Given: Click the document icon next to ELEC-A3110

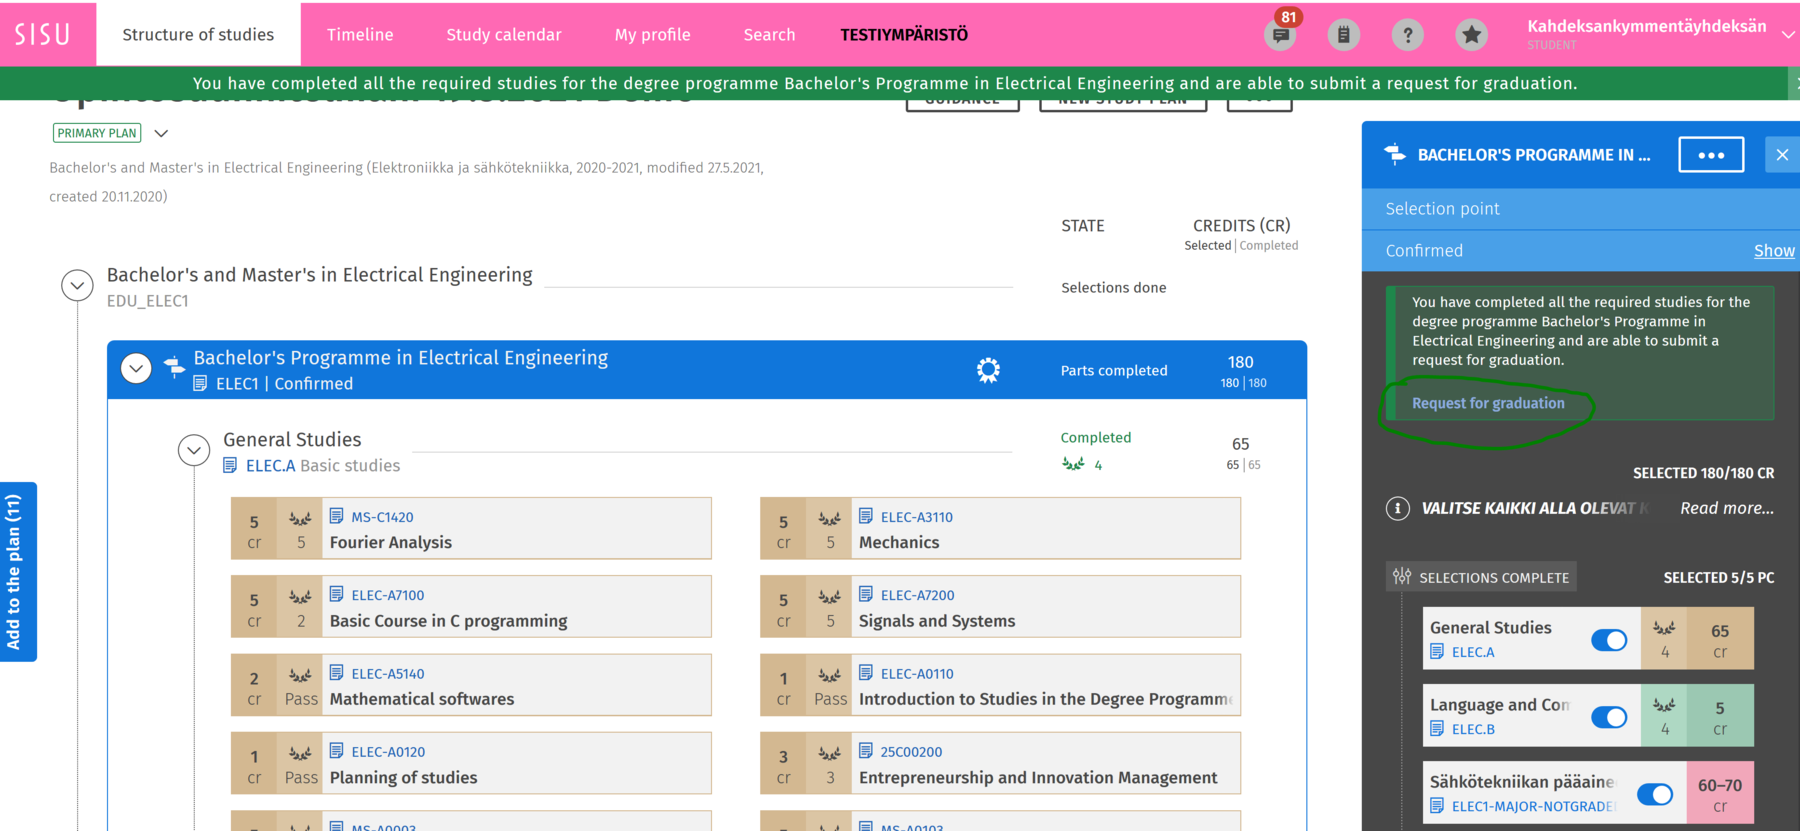Looking at the screenshot, I should point(866,516).
